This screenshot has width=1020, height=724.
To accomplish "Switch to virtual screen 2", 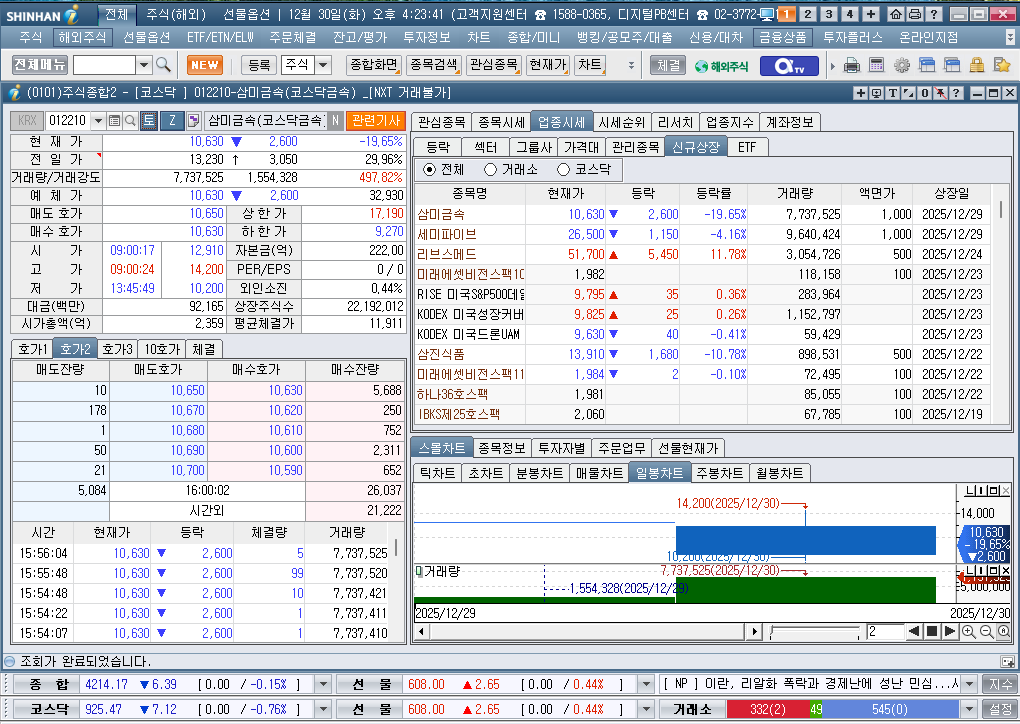I will [807, 14].
